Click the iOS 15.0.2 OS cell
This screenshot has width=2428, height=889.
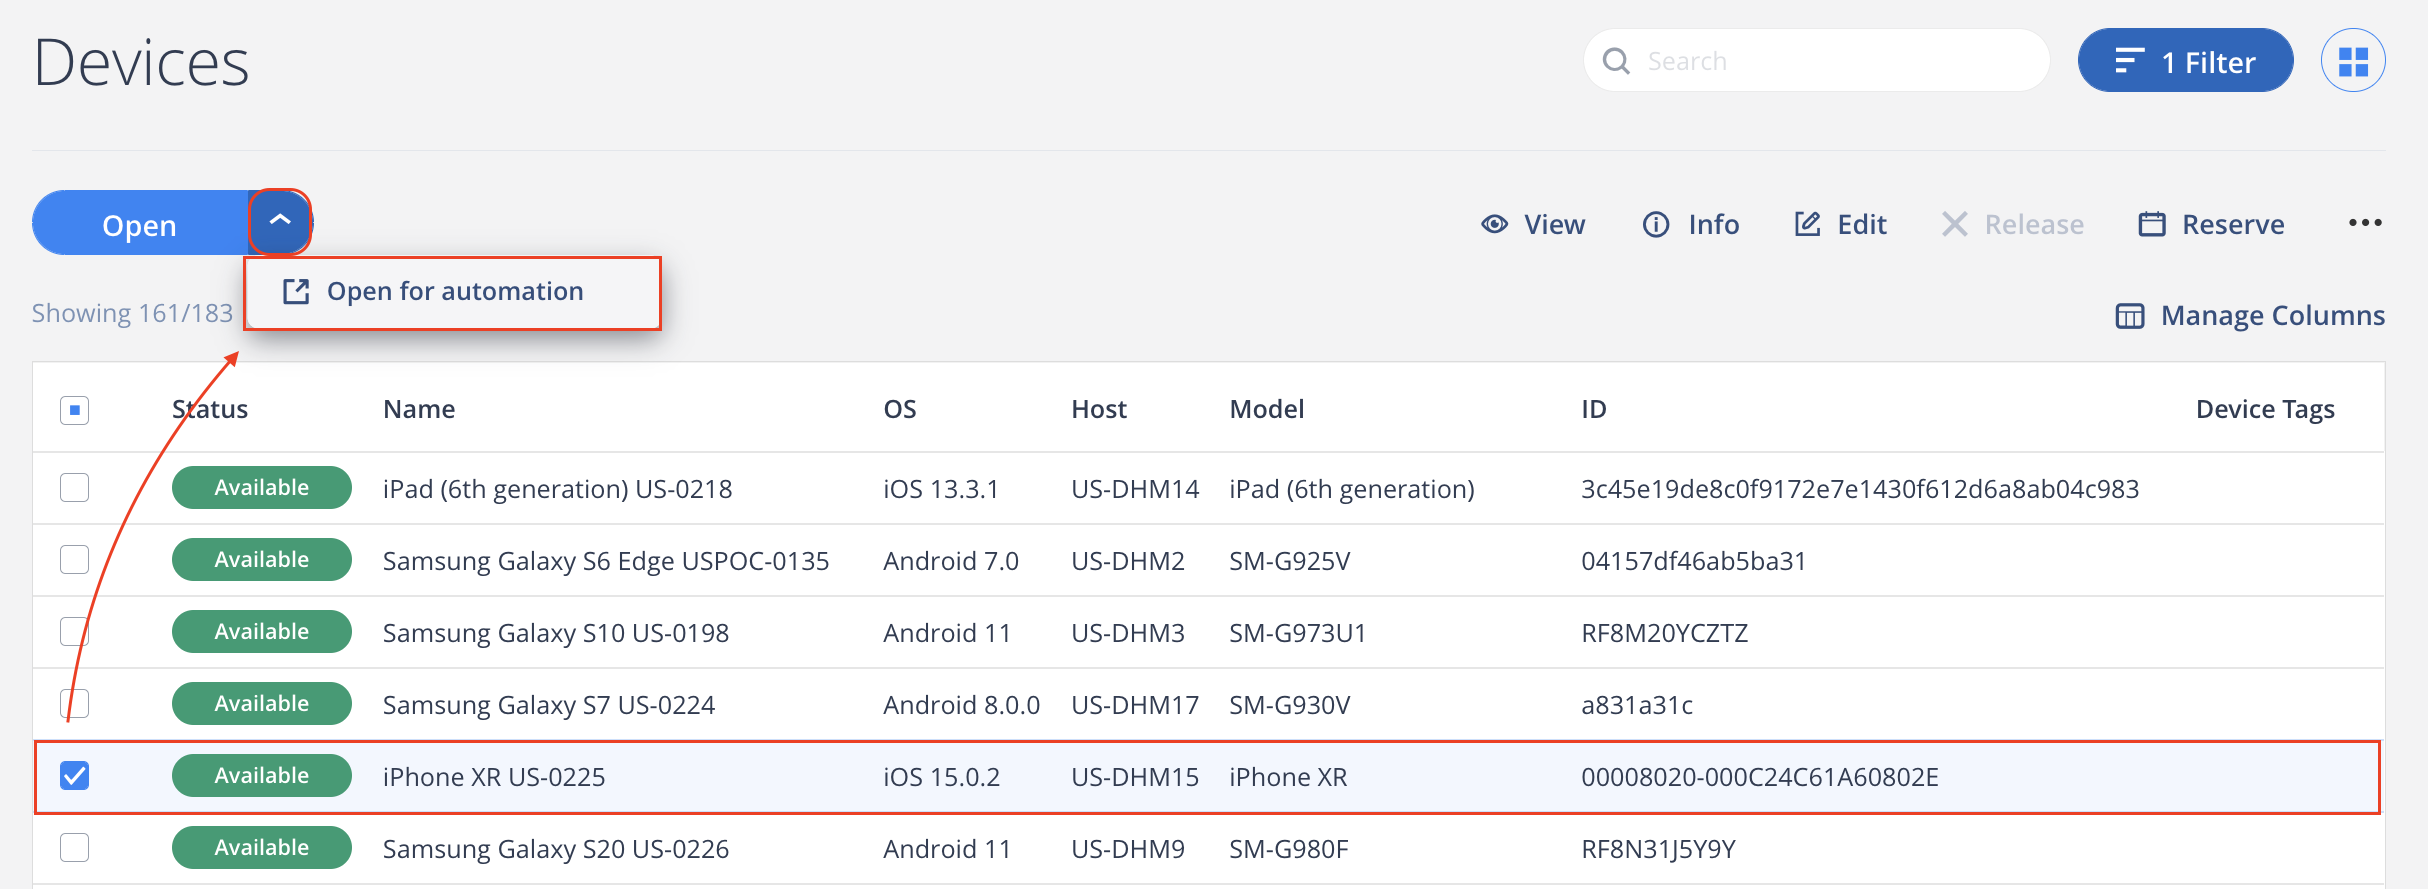point(942,777)
